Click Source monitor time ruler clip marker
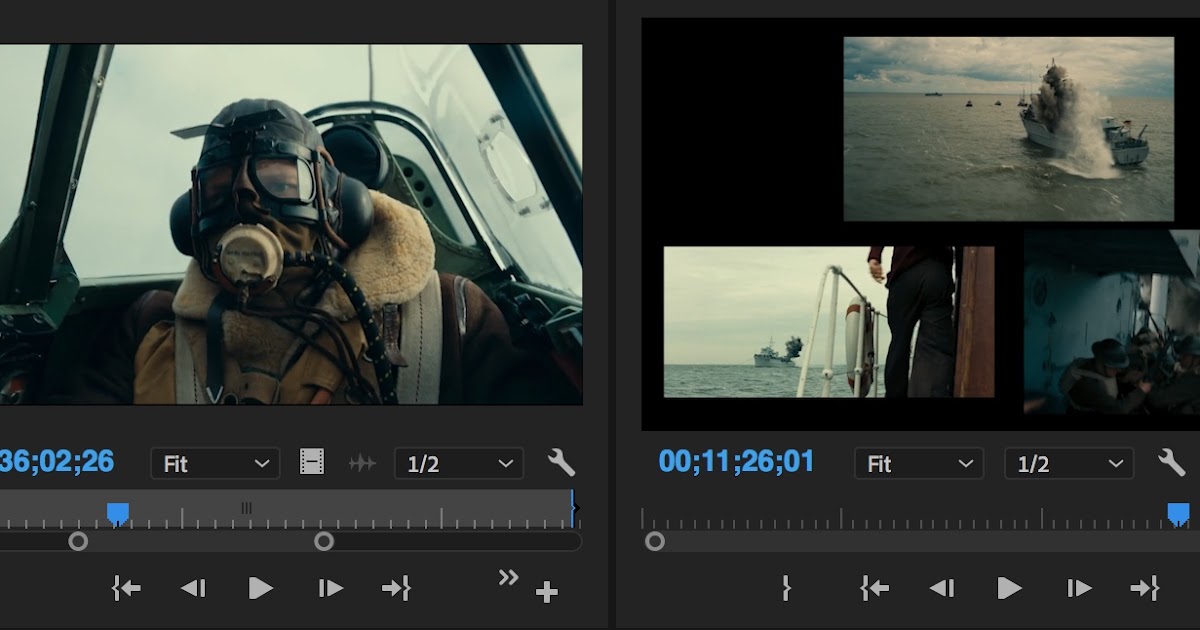This screenshot has height=630, width=1200. tap(246, 508)
